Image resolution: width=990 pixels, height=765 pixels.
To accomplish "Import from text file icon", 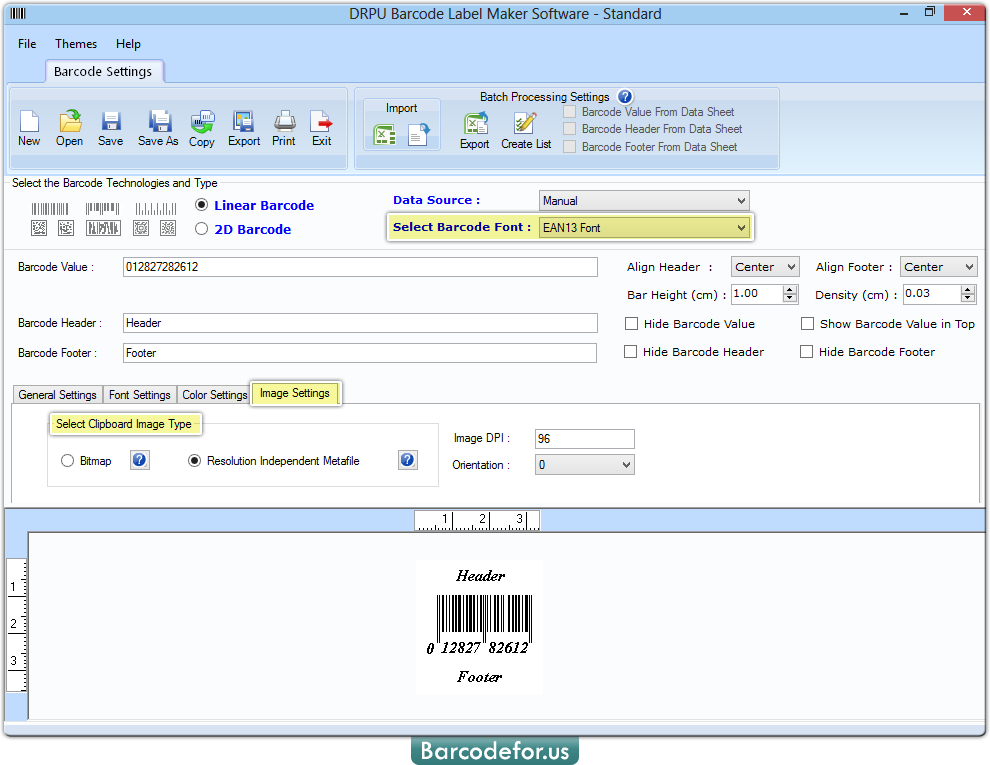I will [x=418, y=134].
